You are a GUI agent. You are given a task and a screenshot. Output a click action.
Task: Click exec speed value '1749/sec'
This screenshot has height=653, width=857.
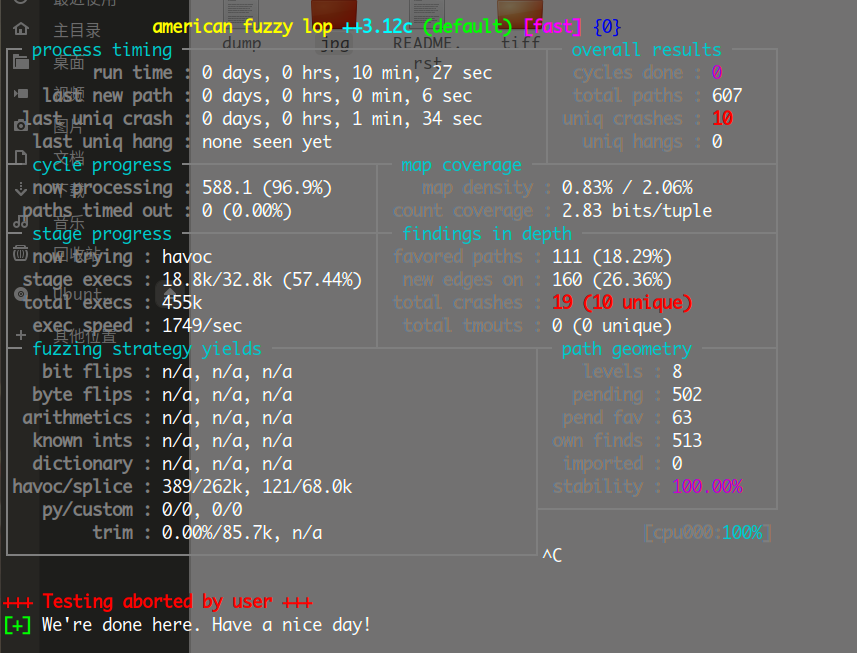coord(202,326)
